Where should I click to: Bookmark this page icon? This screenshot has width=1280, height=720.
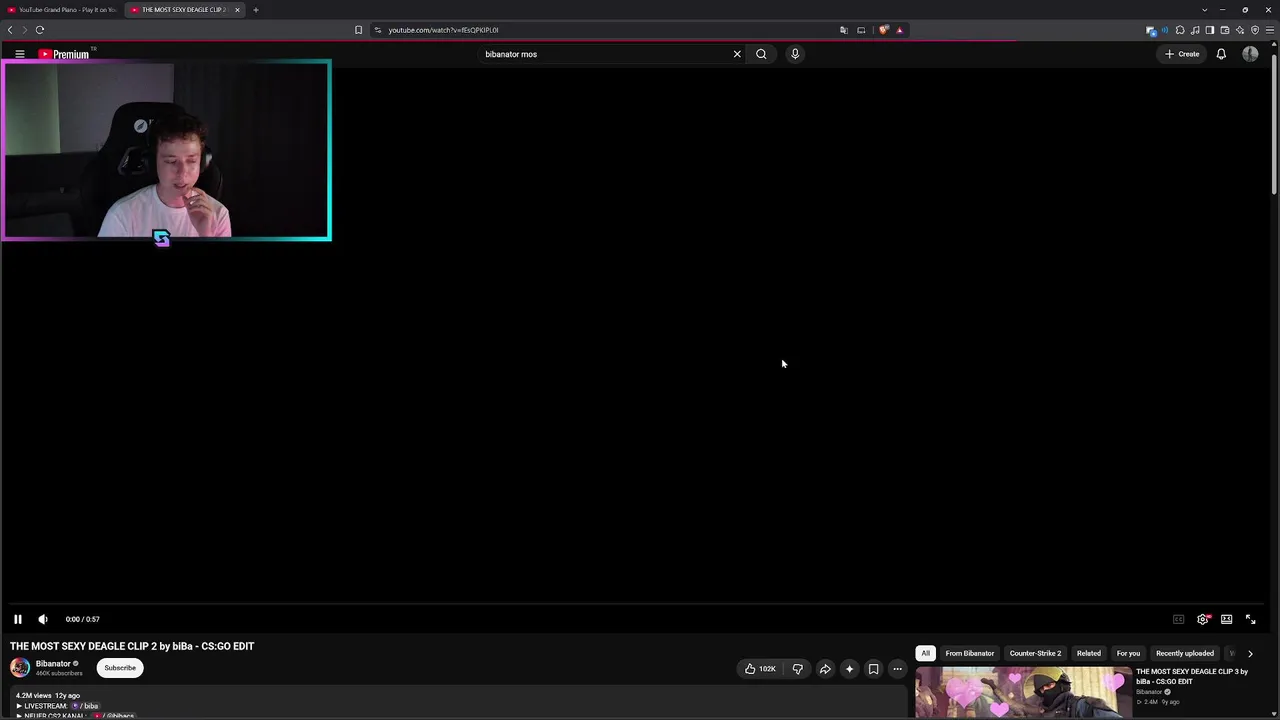(x=358, y=30)
